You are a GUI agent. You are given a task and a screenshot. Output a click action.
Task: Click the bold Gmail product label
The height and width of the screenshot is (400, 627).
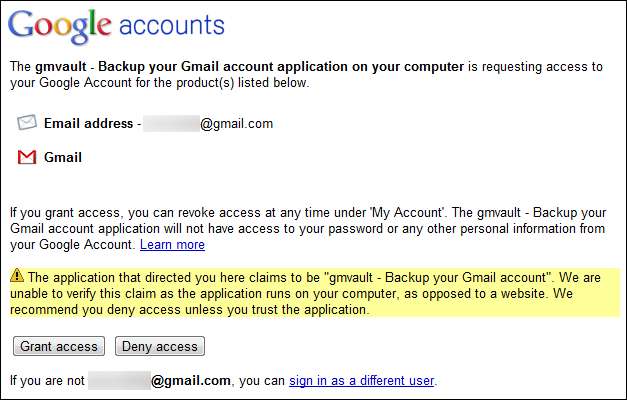63,157
